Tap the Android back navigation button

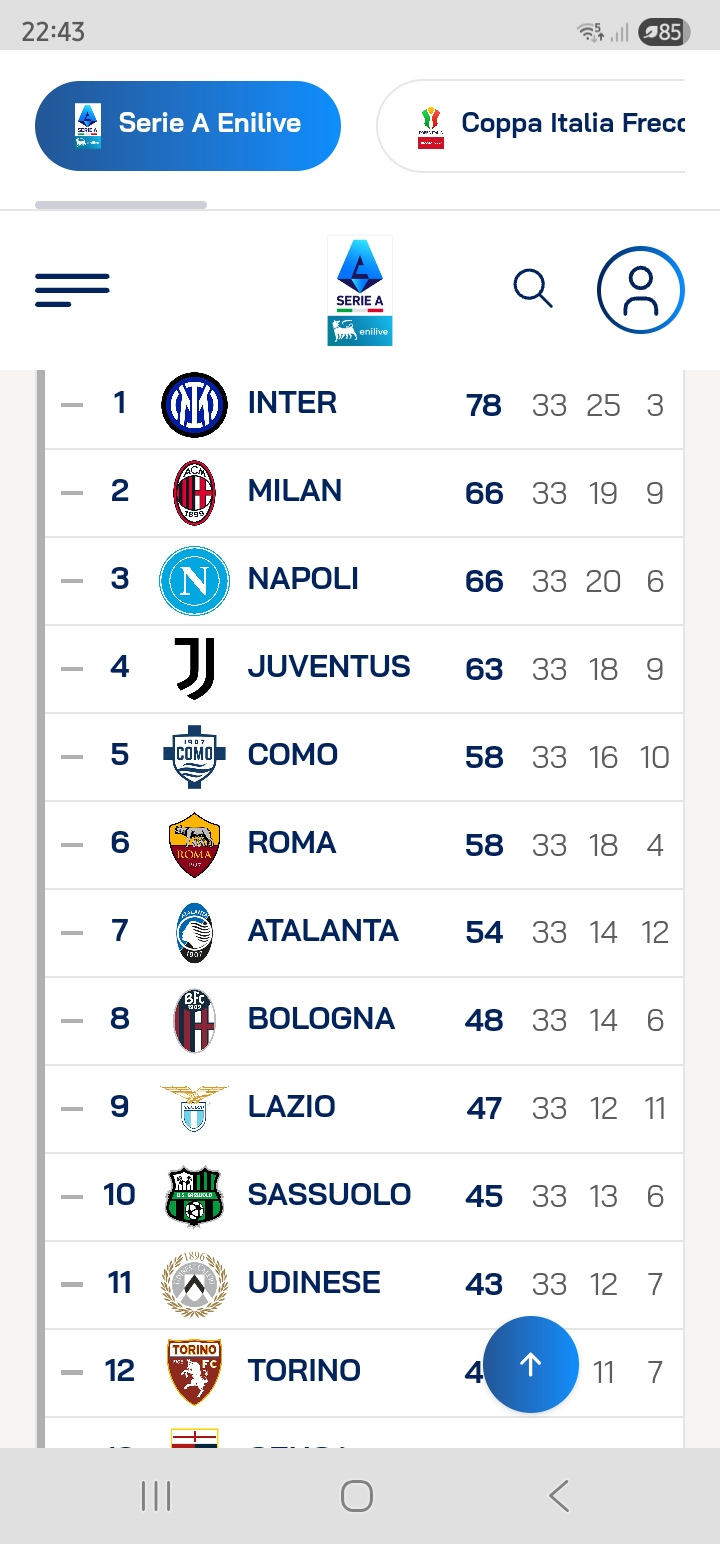point(559,1496)
